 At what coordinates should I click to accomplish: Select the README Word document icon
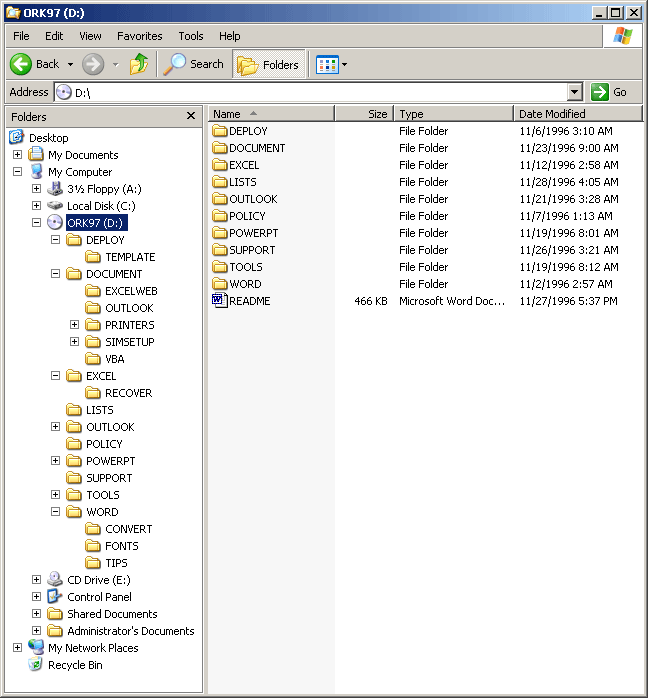click(x=220, y=300)
